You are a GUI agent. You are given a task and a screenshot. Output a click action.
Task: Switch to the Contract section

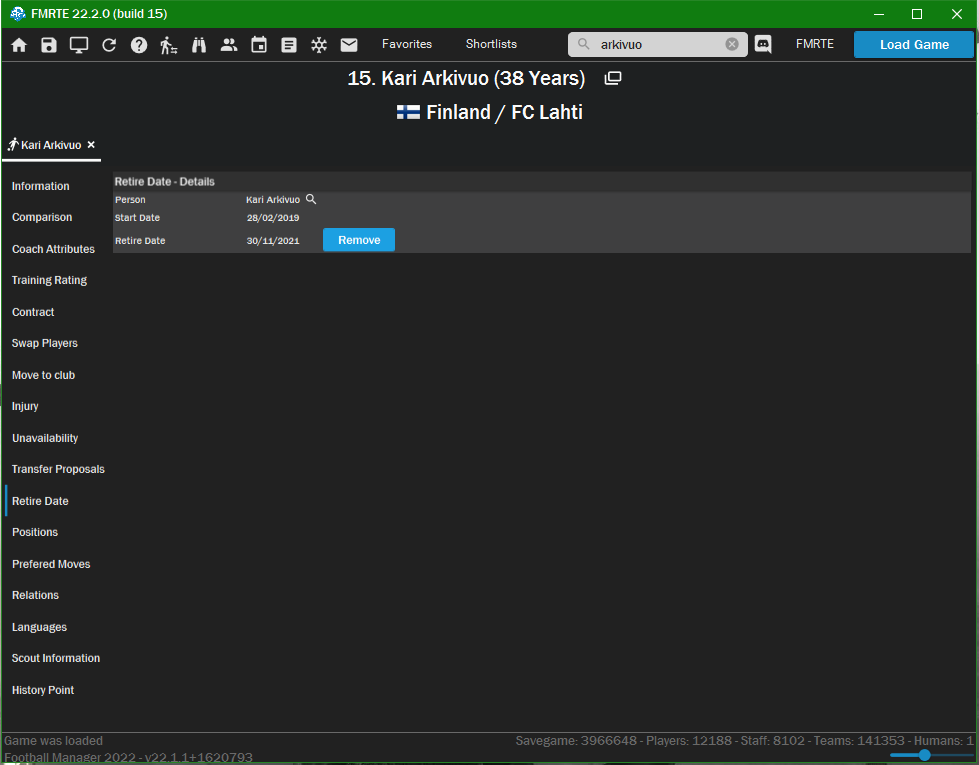pos(33,312)
